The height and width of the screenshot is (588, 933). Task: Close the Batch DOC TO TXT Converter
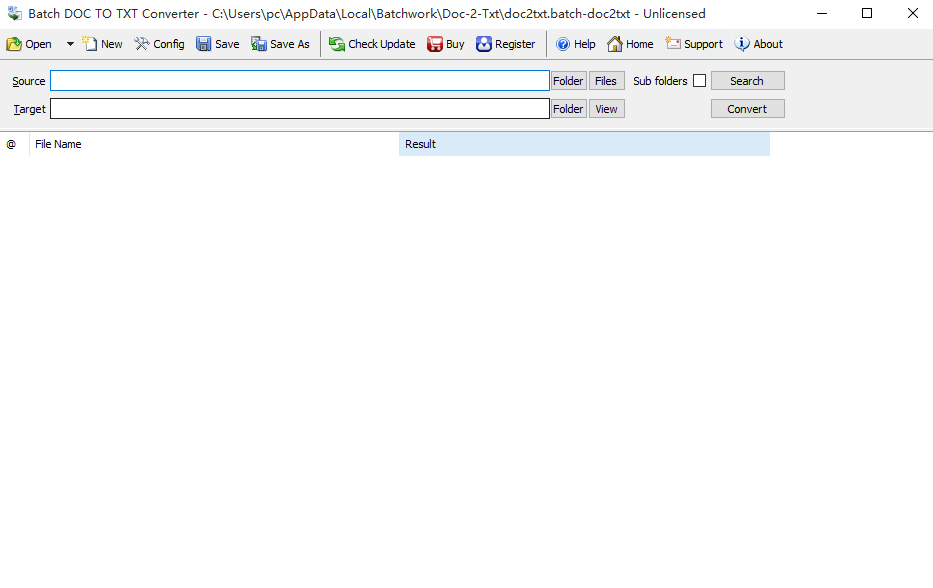pos(912,13)
